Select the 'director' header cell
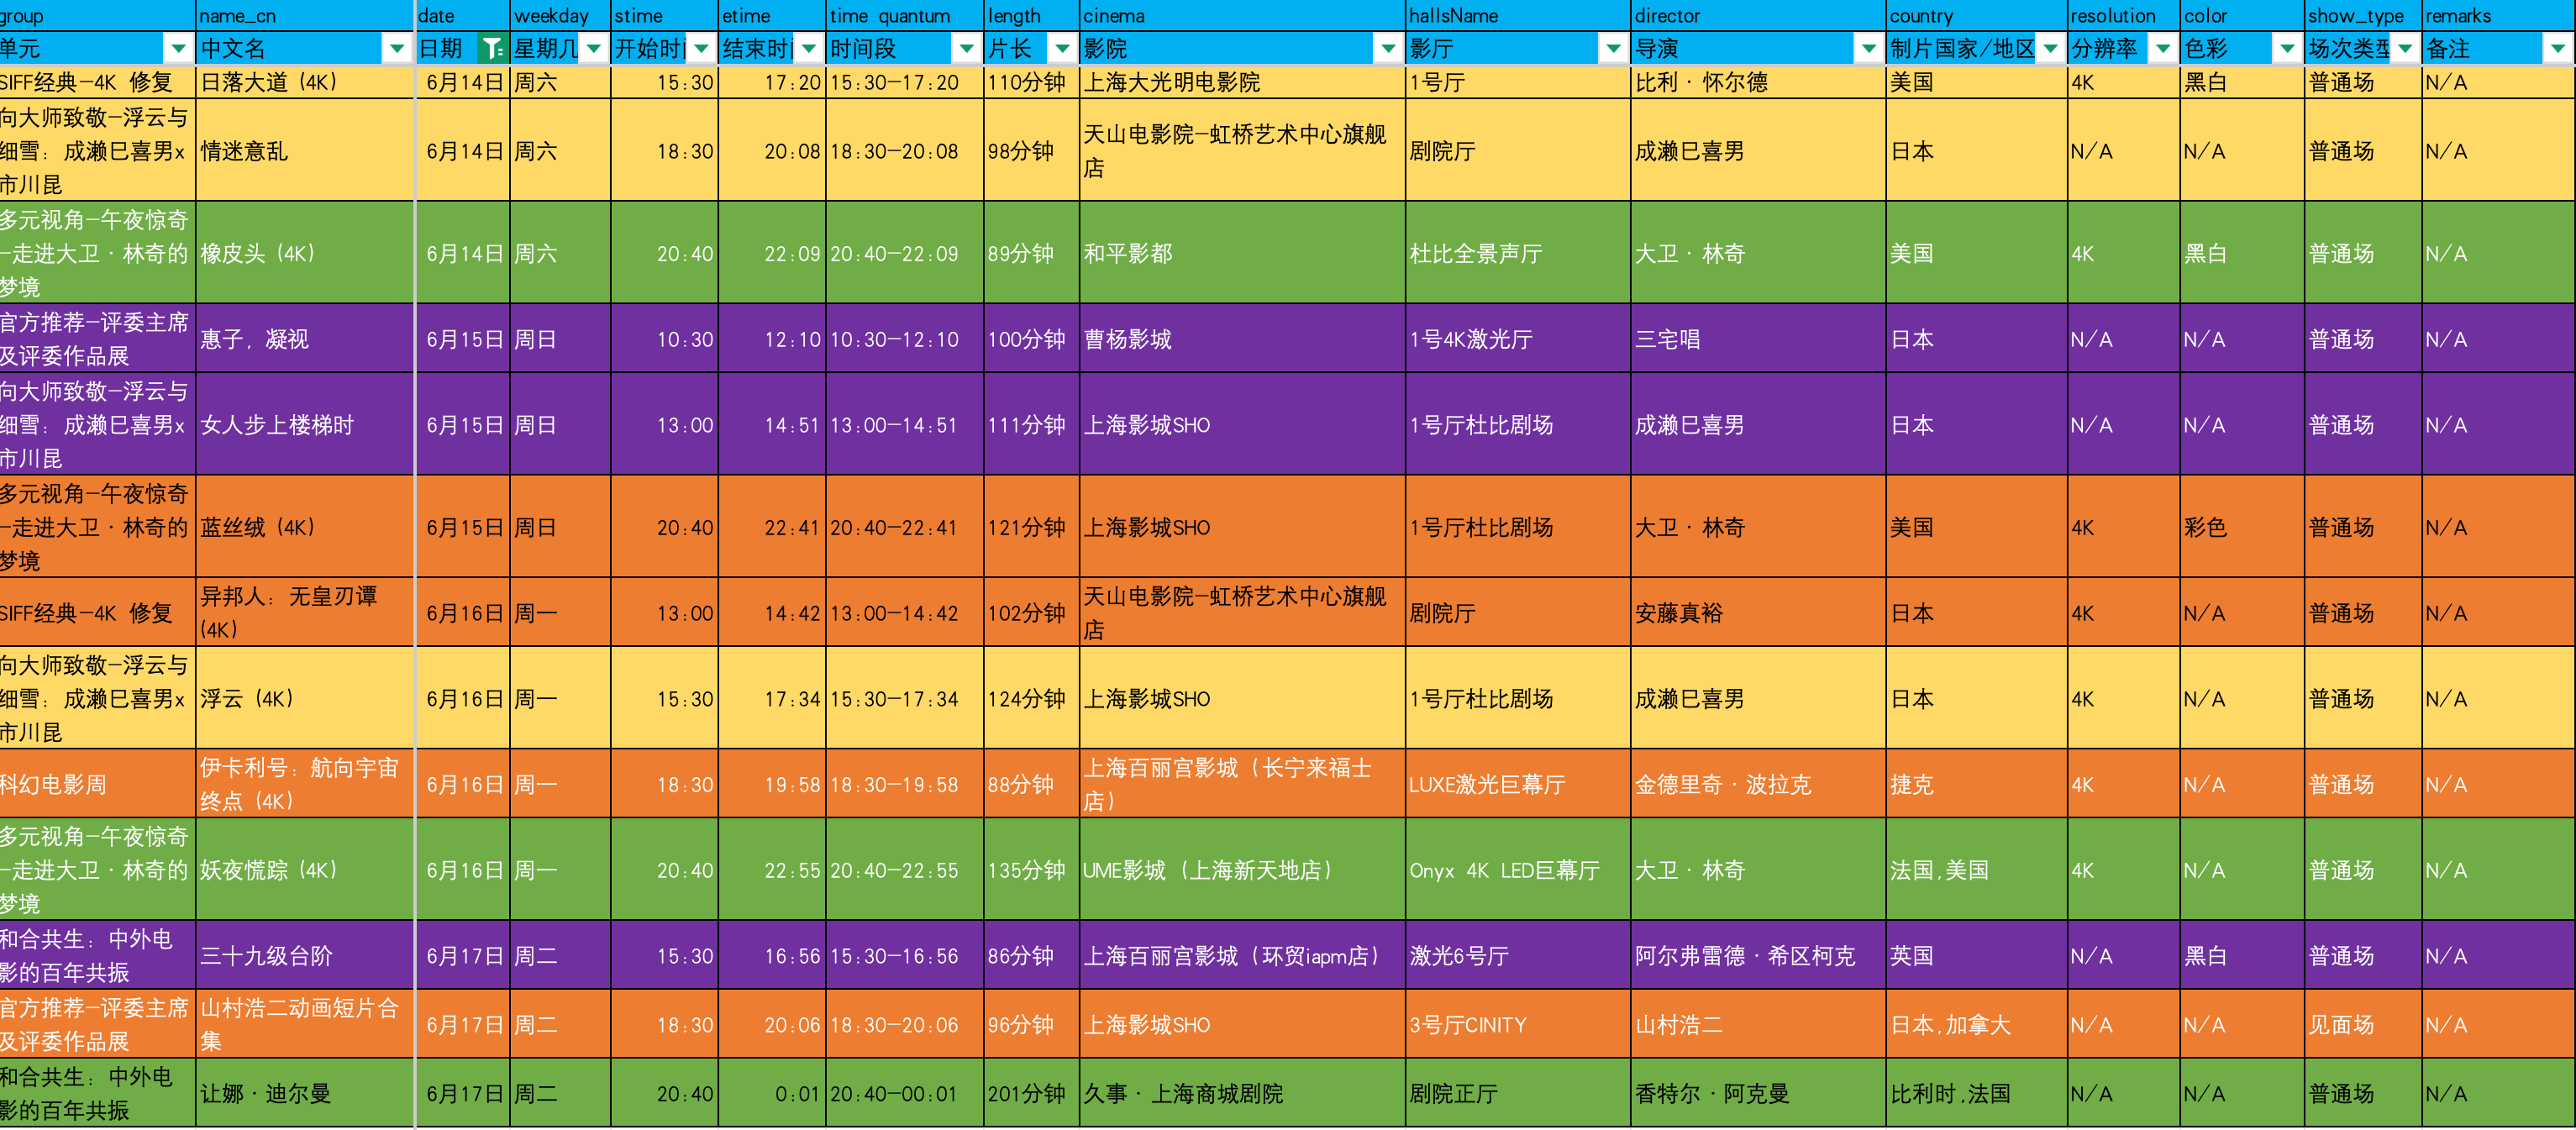 (1758, 16)
